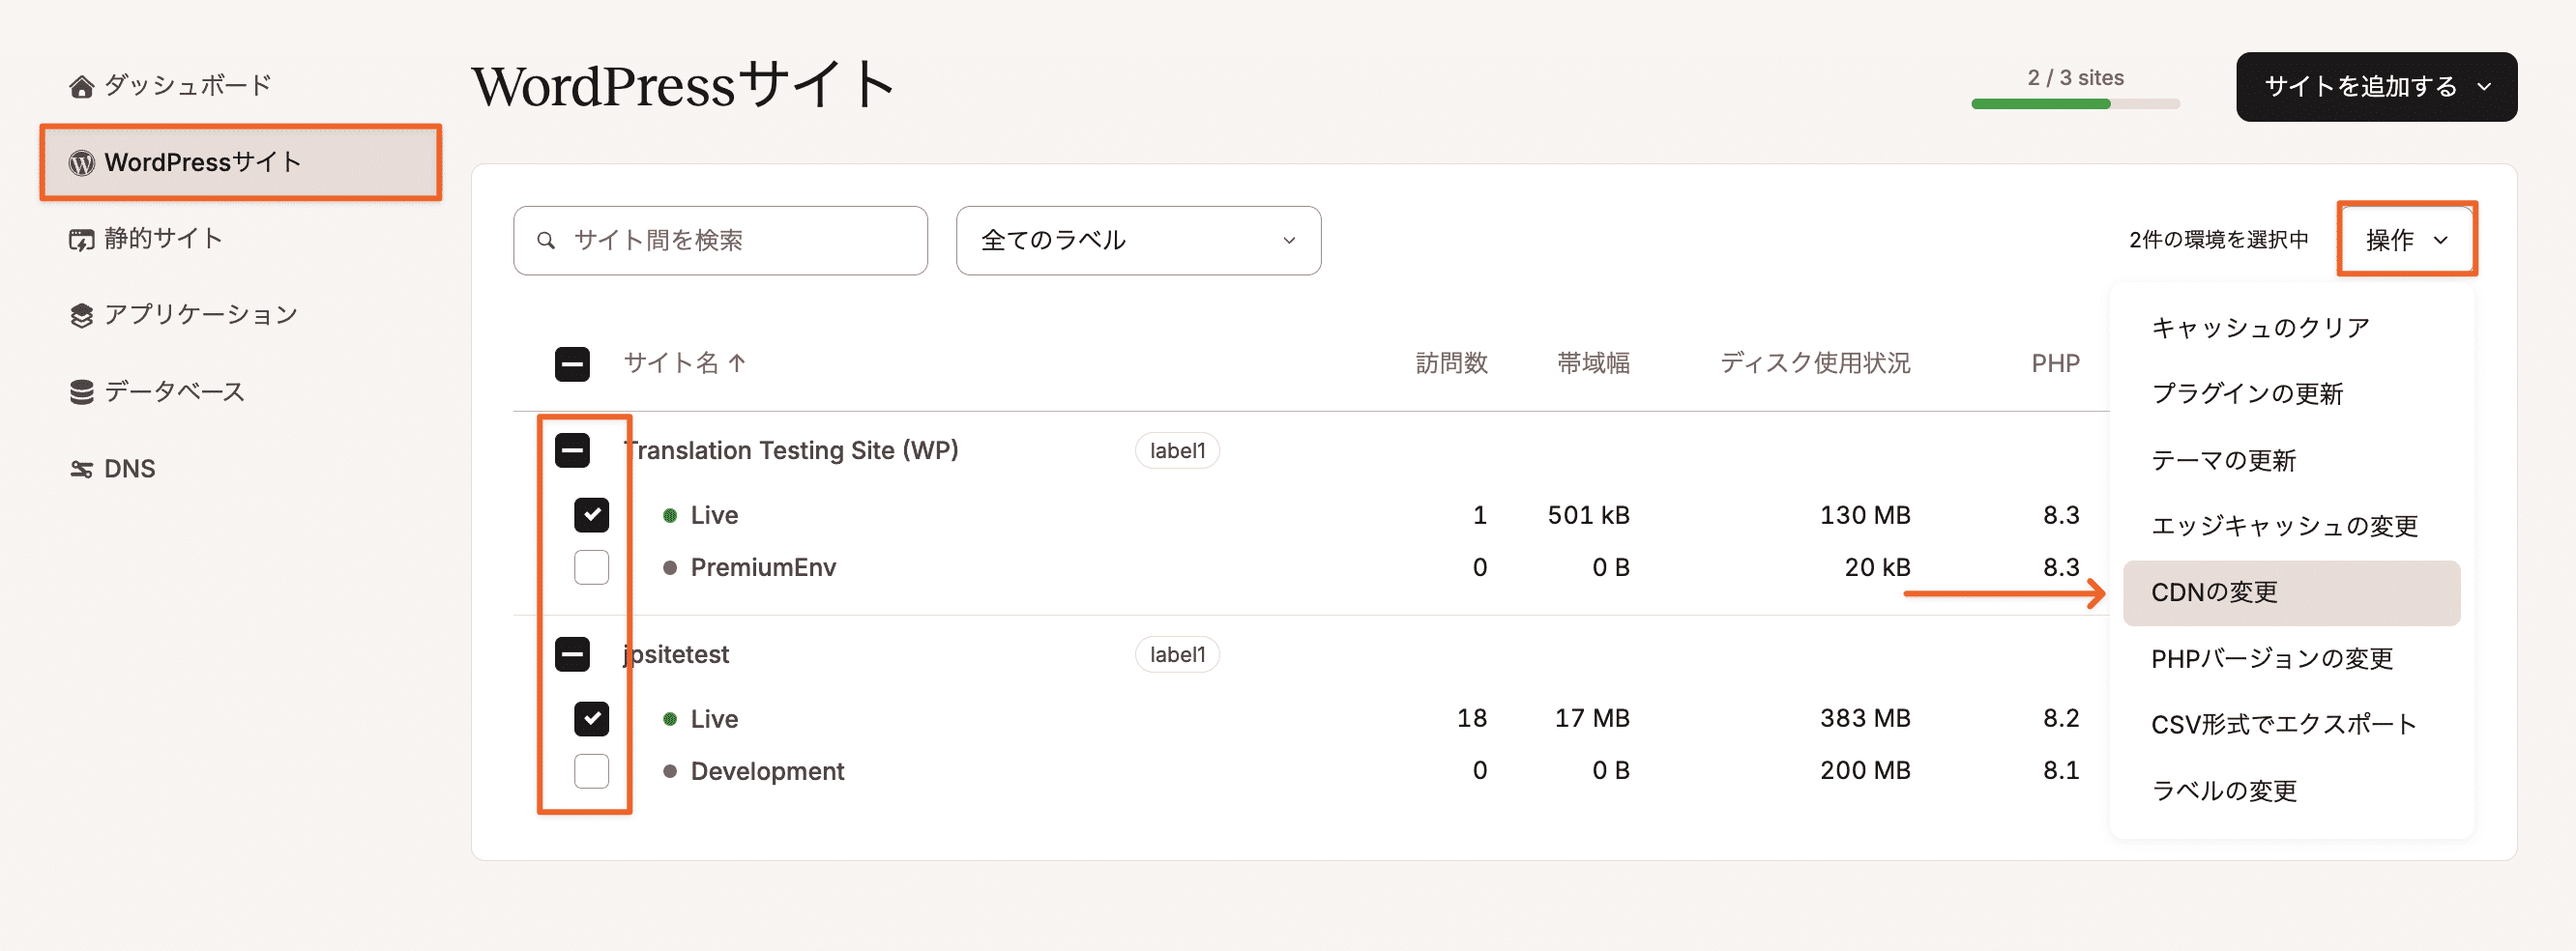
Task: Collapse the 操作 actions dropdown
Action: click(2405, 240)
